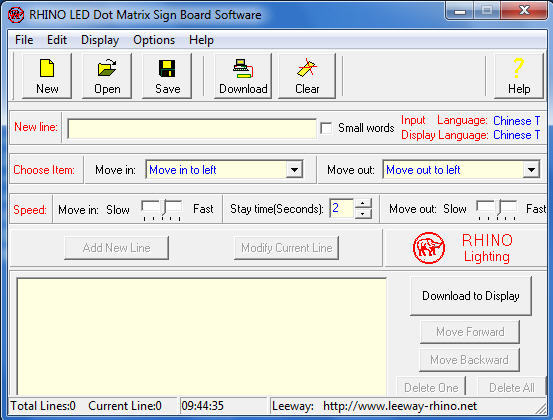Open a file with the Open folder icon

pyautogui.click(x=107, y=67)
